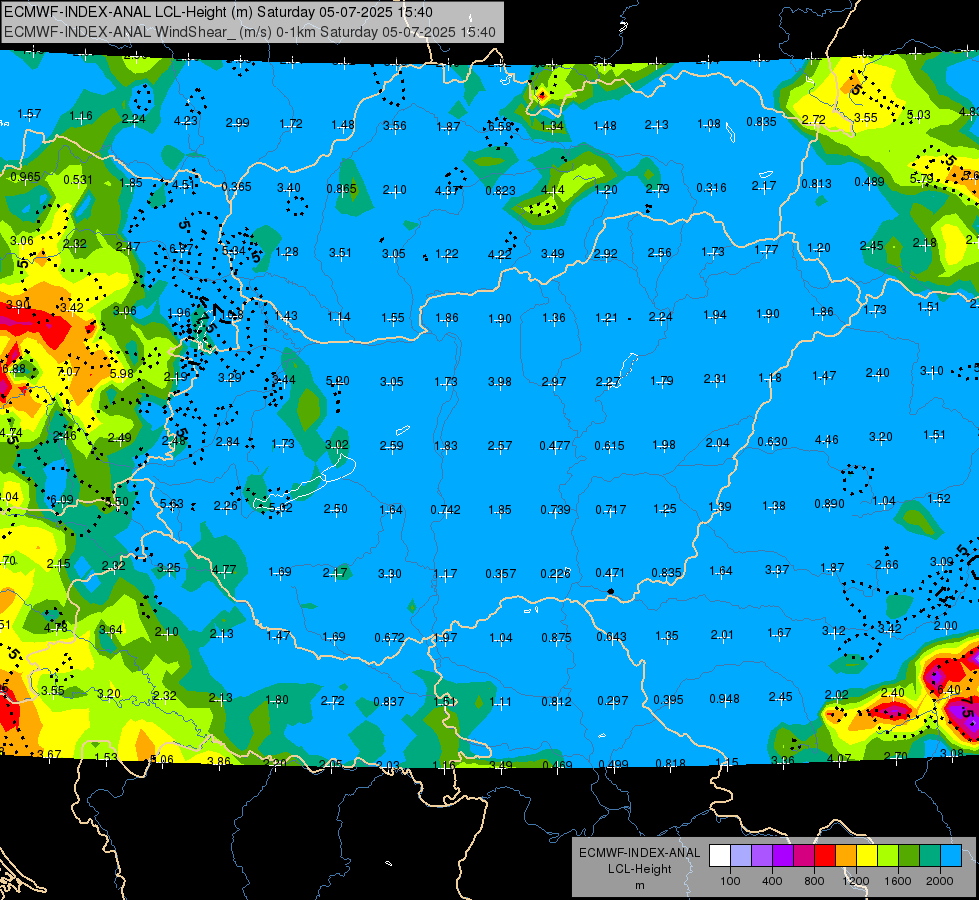Screen dimensions: 979x900
Task: Click the wind shear value '0.477'
Action: pyautogui.click(x=555, y=445)
